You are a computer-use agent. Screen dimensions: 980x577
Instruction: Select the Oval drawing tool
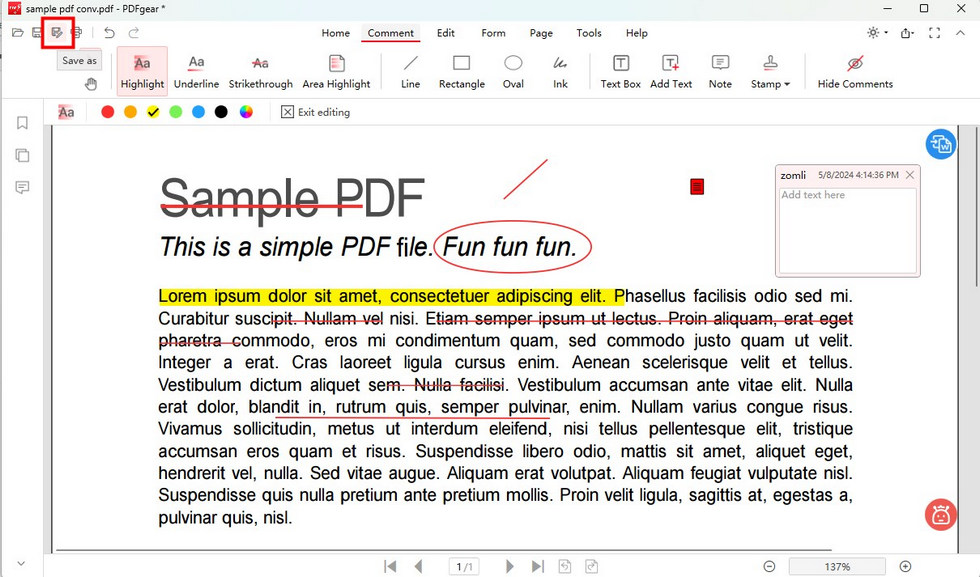coord(513,70)
